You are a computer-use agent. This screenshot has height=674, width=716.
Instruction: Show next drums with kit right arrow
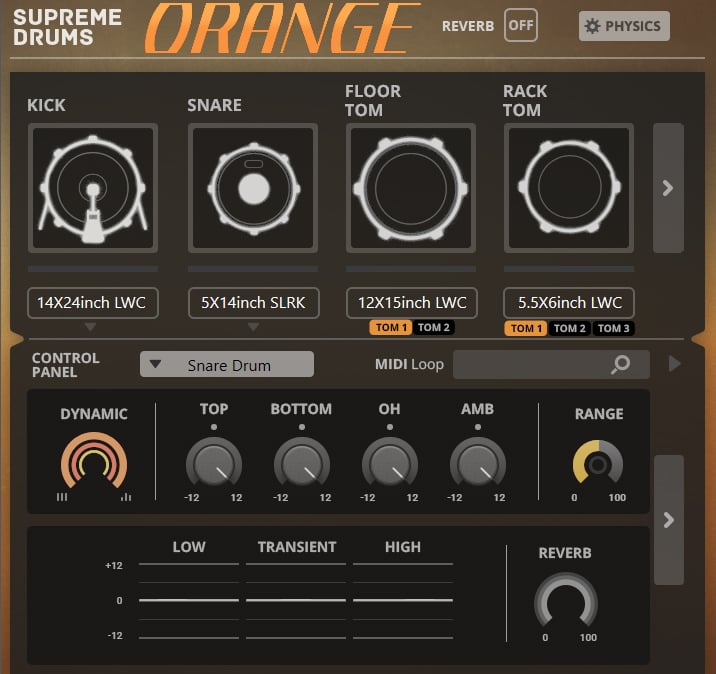click(x=668, y=188)
